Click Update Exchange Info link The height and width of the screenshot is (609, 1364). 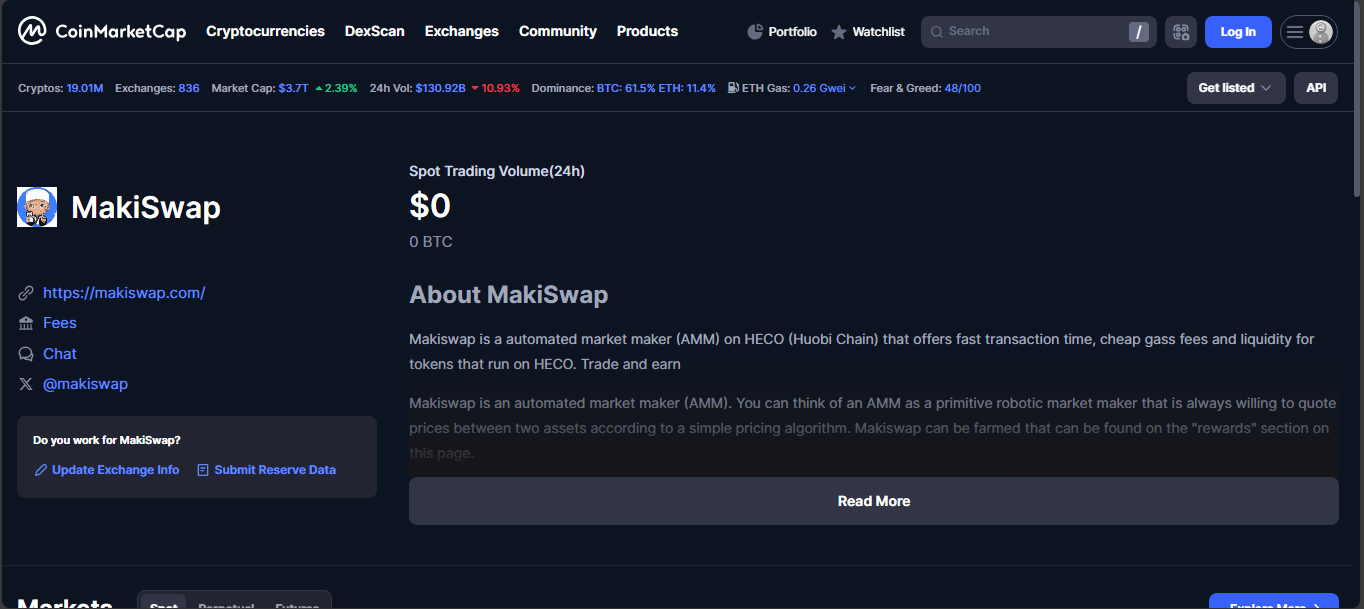115,470
